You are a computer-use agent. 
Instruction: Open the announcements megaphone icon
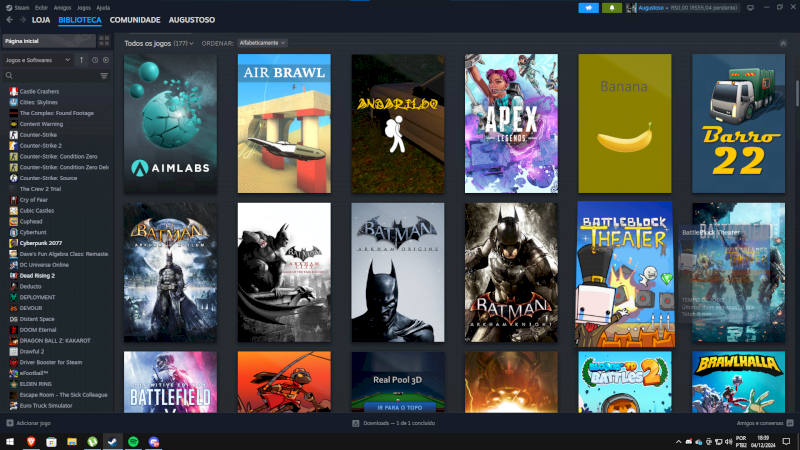pos(588,8)
